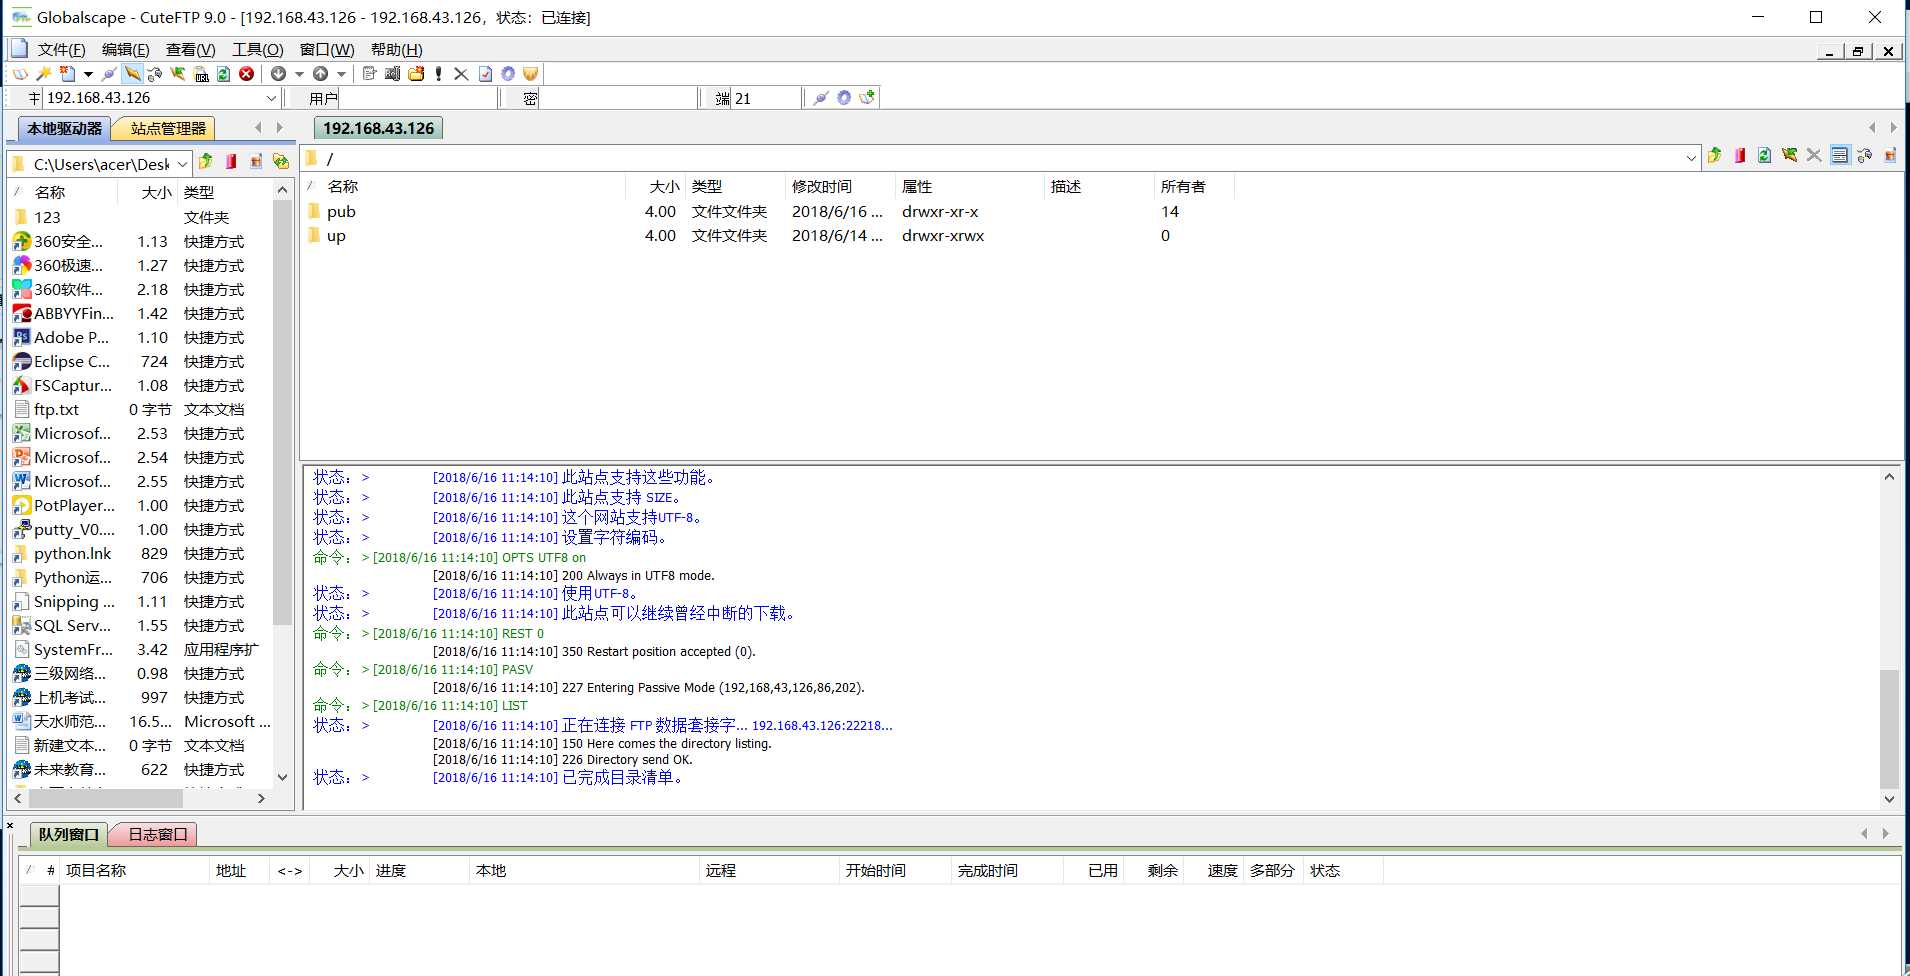Open the 帮助(H) menu
The width and height of the screenshot is (1910, 976).
396,50
